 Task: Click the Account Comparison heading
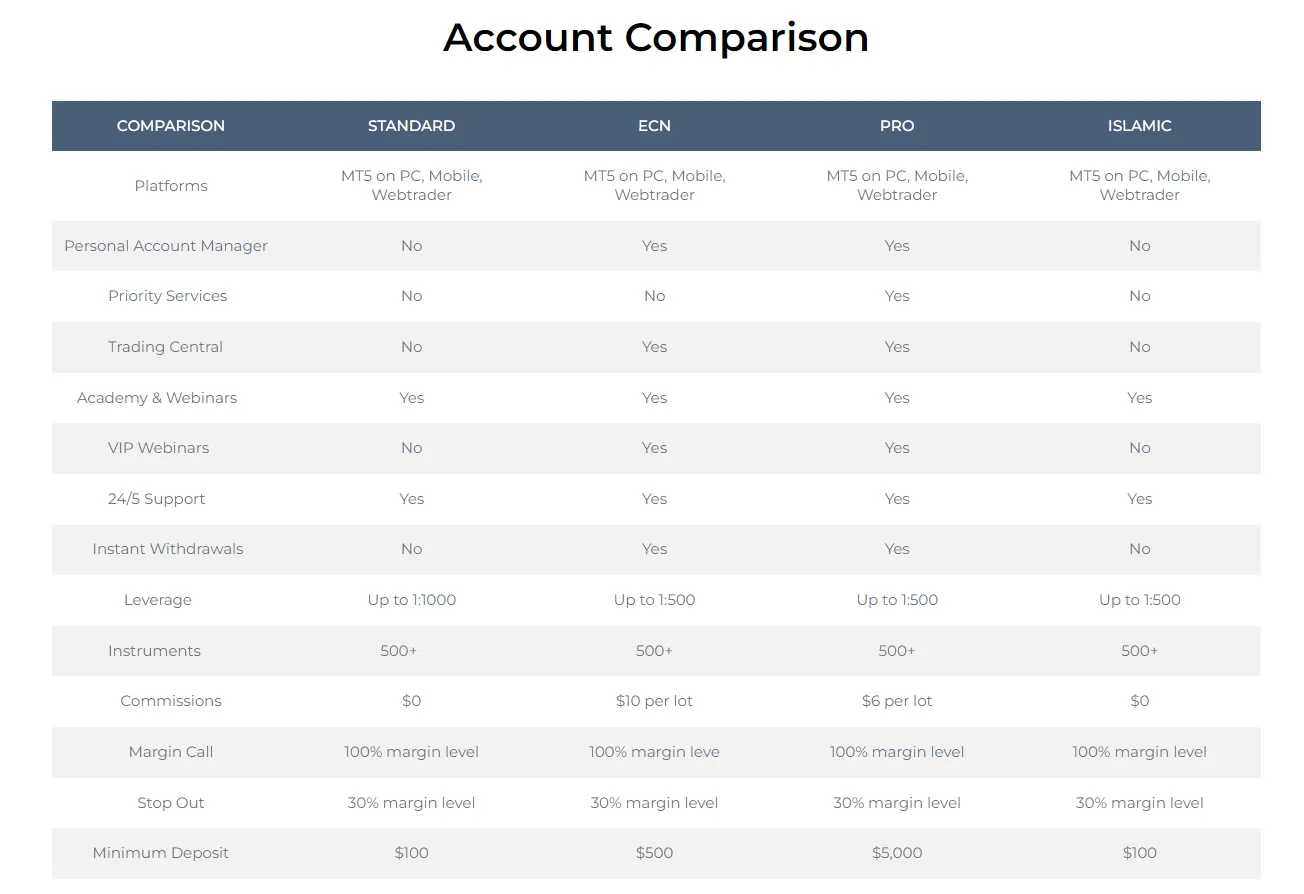click(x=655, y=38)
